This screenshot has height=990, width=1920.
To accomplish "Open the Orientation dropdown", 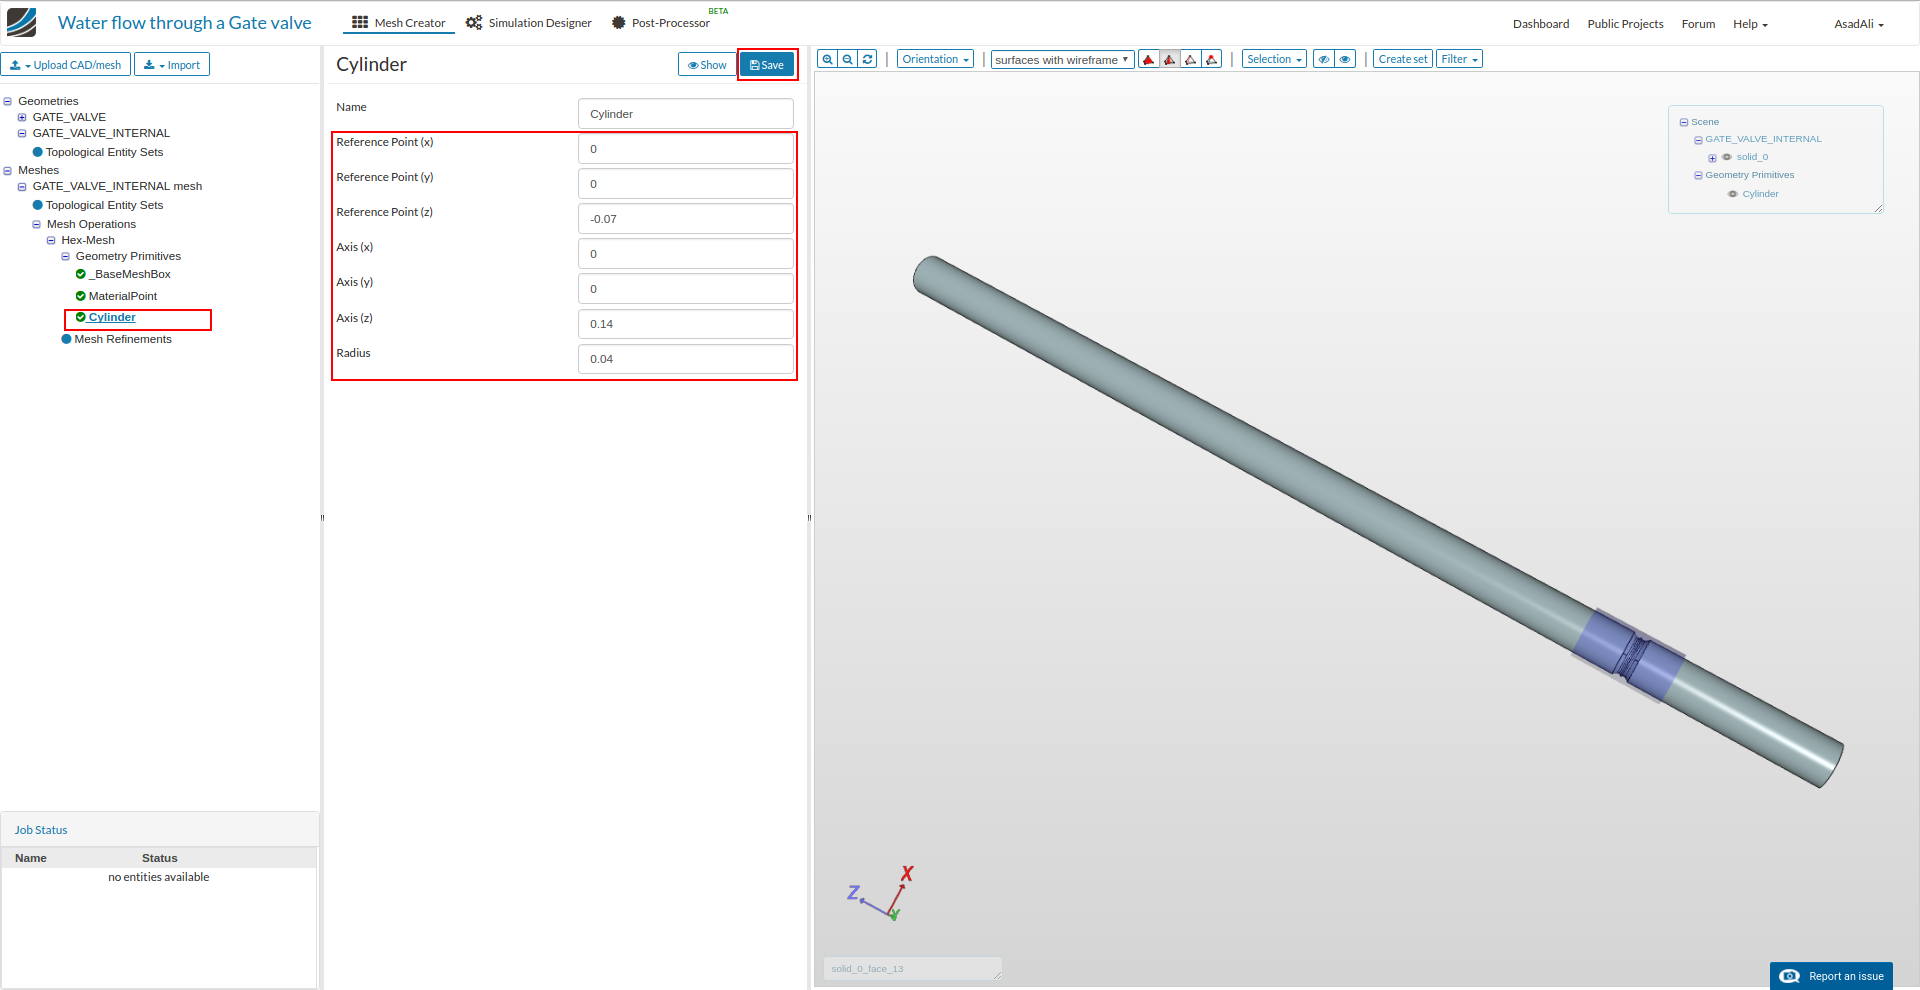I will (936, 59).
